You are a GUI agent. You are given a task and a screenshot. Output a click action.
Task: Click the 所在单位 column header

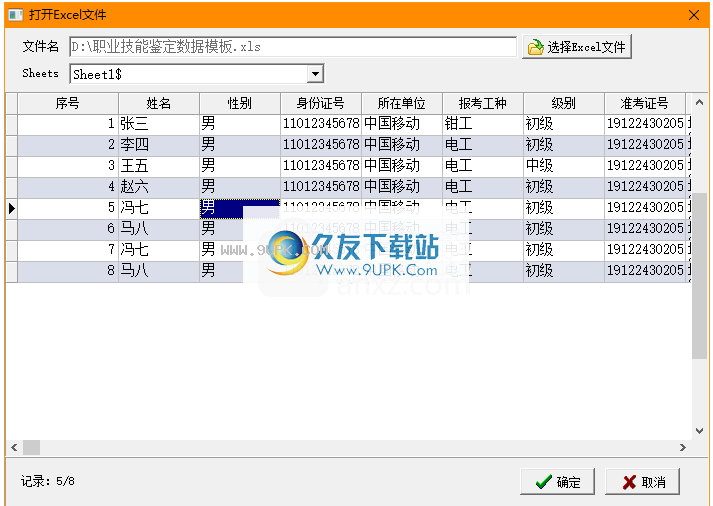(x=402, y=103)
